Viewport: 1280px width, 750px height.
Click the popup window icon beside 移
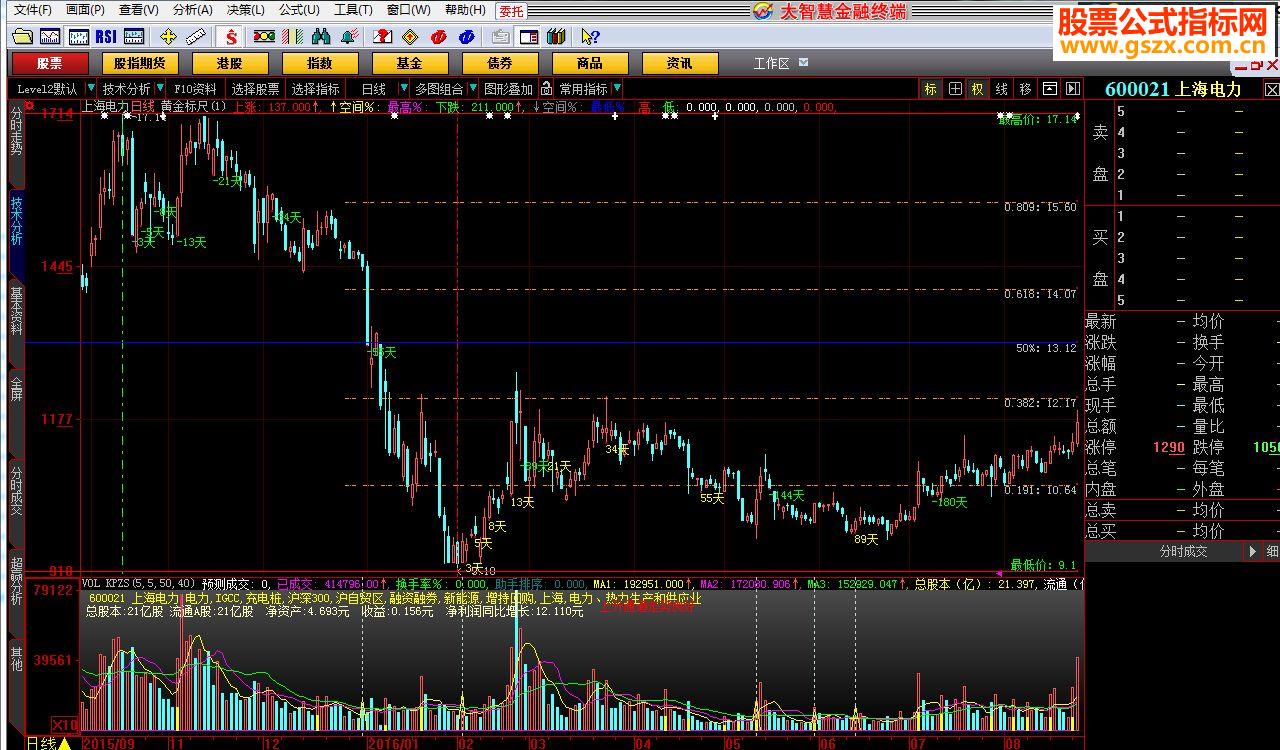point(1050,89)
